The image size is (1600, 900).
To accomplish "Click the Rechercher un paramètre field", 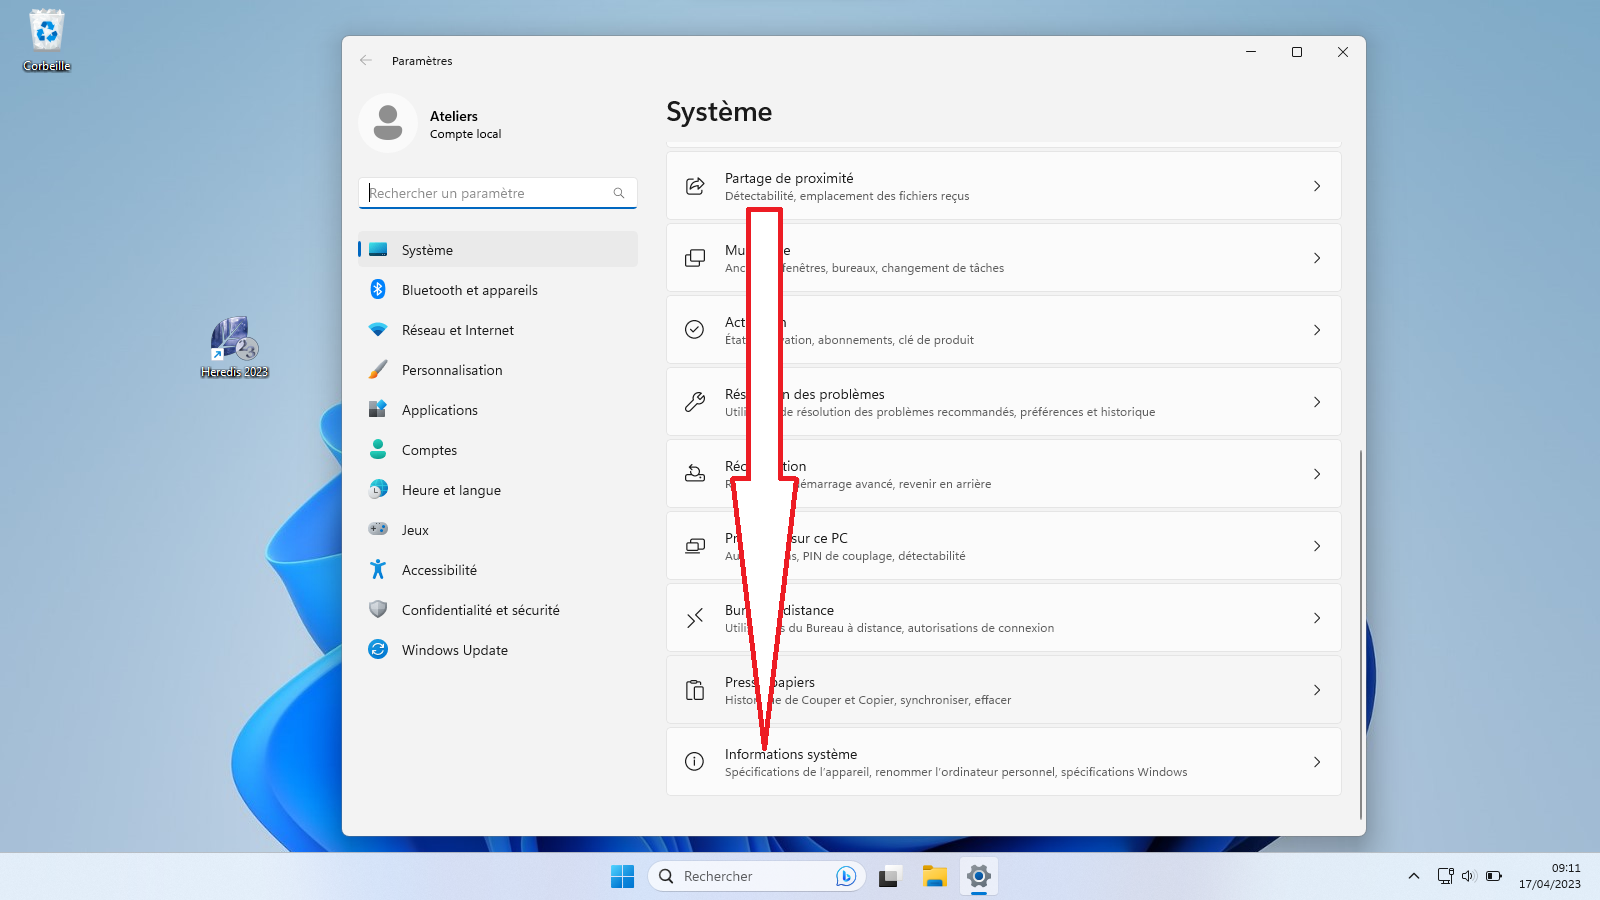I will coord(488,193).
